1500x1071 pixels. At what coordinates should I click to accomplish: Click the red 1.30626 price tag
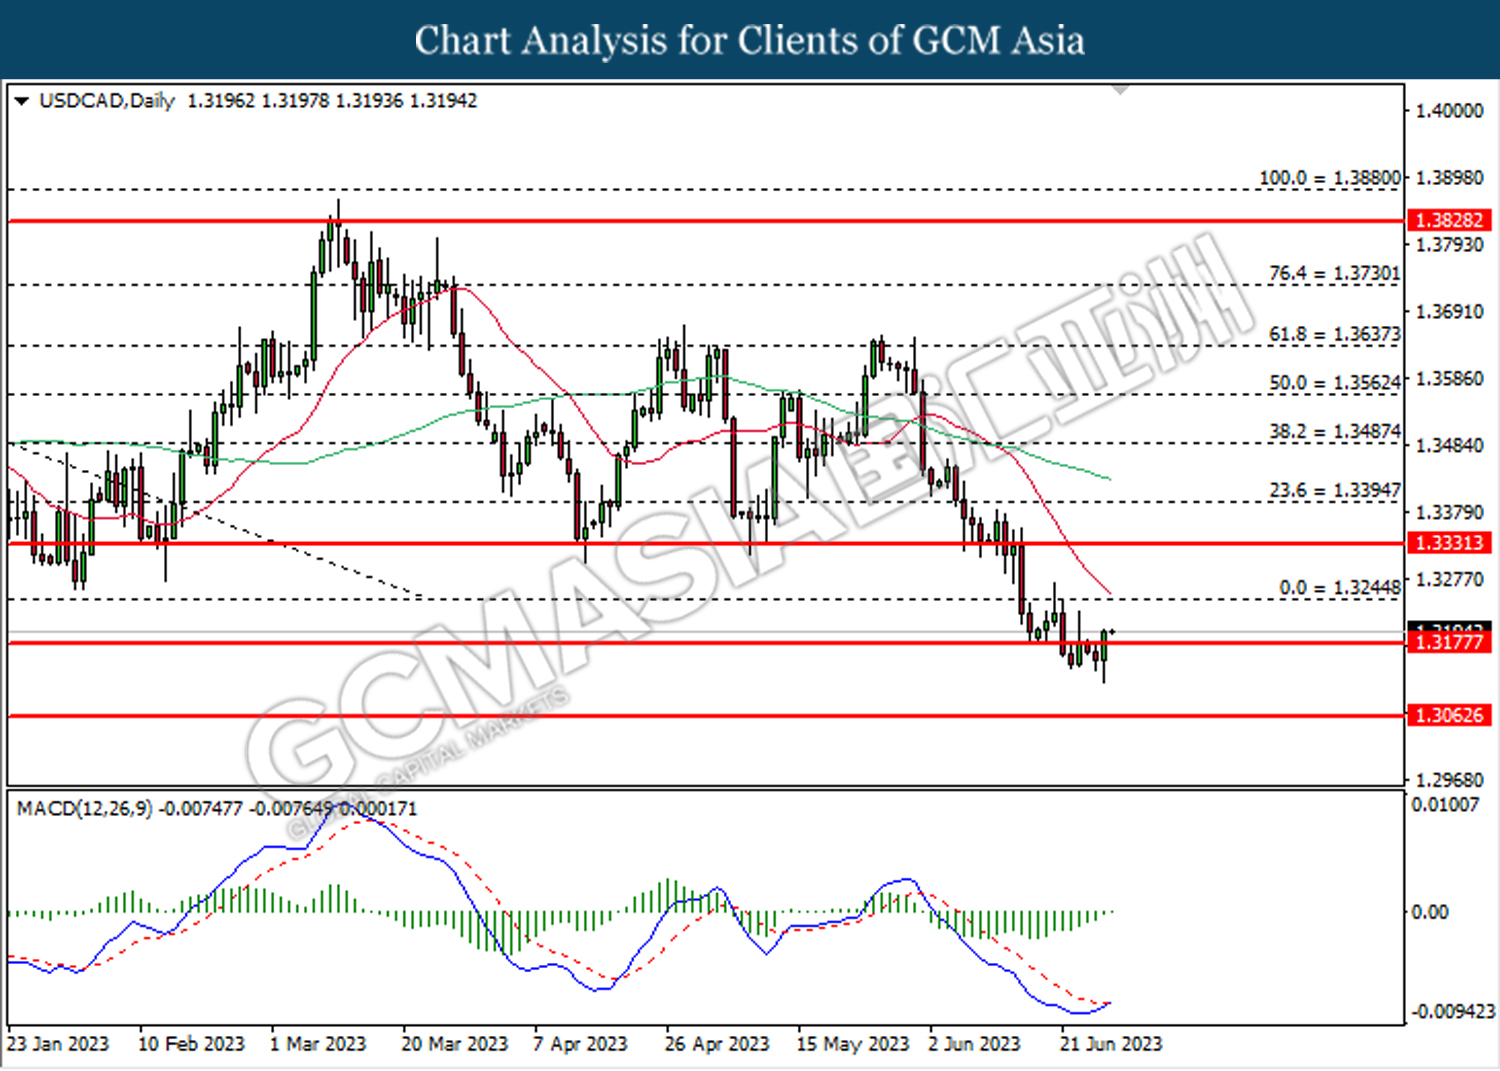(1449, 715)
